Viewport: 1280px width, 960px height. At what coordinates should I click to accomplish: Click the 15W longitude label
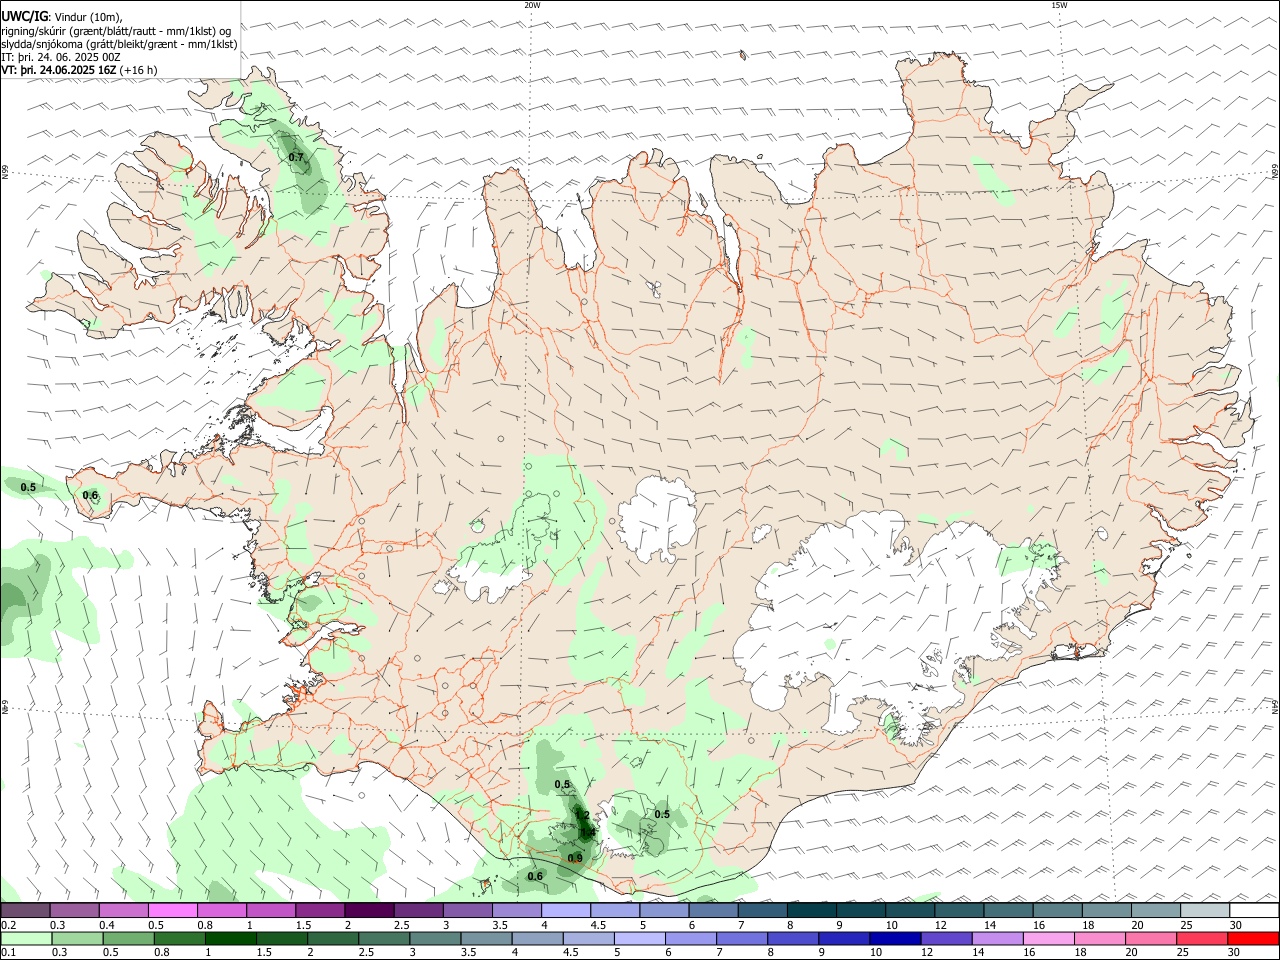click(x=1059, y=5)
